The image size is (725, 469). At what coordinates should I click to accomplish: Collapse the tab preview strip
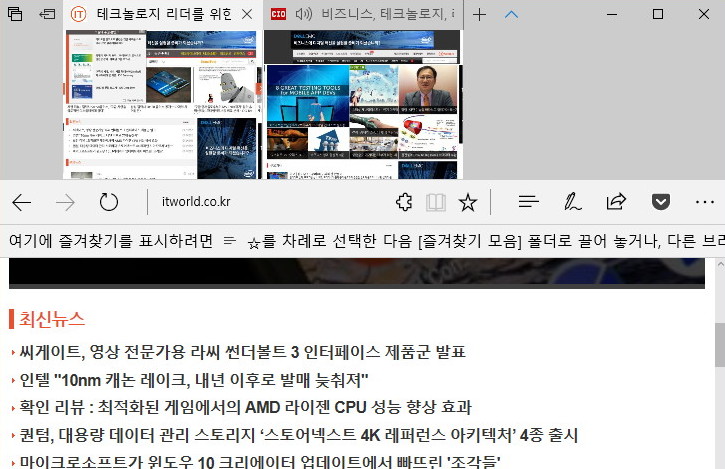tap(511, 15)
